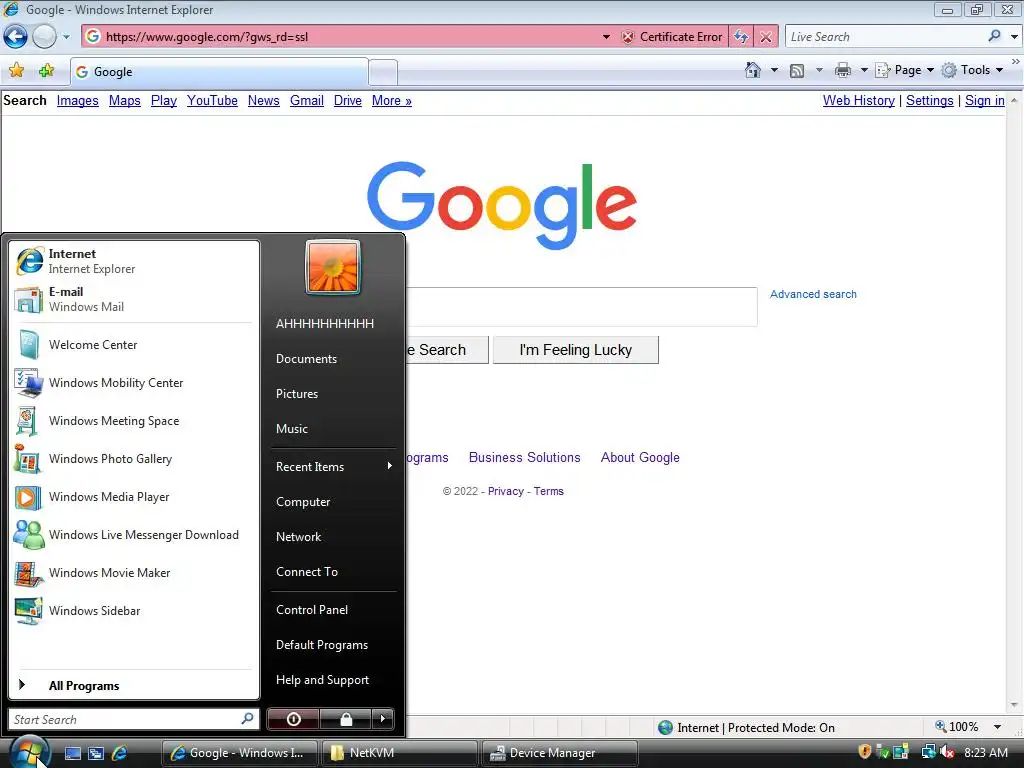The image size is (1024, 768).
Task: Open search provider options dropdown
Action: click(x=1014, y=37)
